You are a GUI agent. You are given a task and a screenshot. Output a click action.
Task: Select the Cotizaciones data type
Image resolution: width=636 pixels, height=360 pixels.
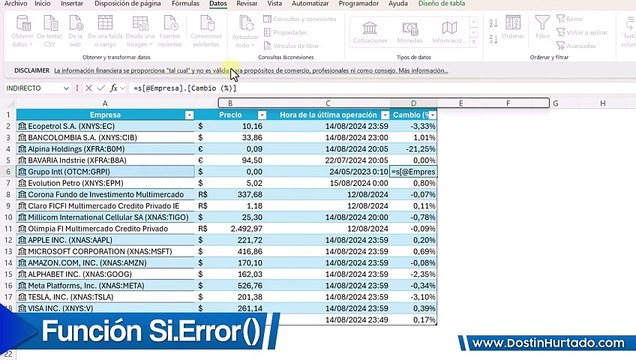370,32
